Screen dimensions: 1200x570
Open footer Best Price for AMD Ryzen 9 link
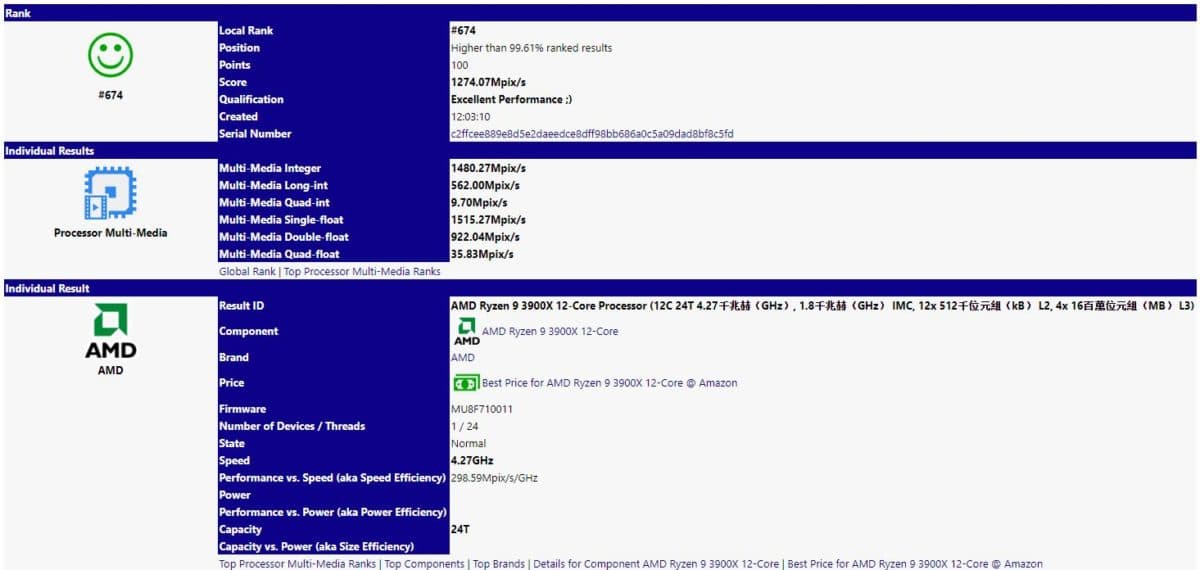click(915, 564)
